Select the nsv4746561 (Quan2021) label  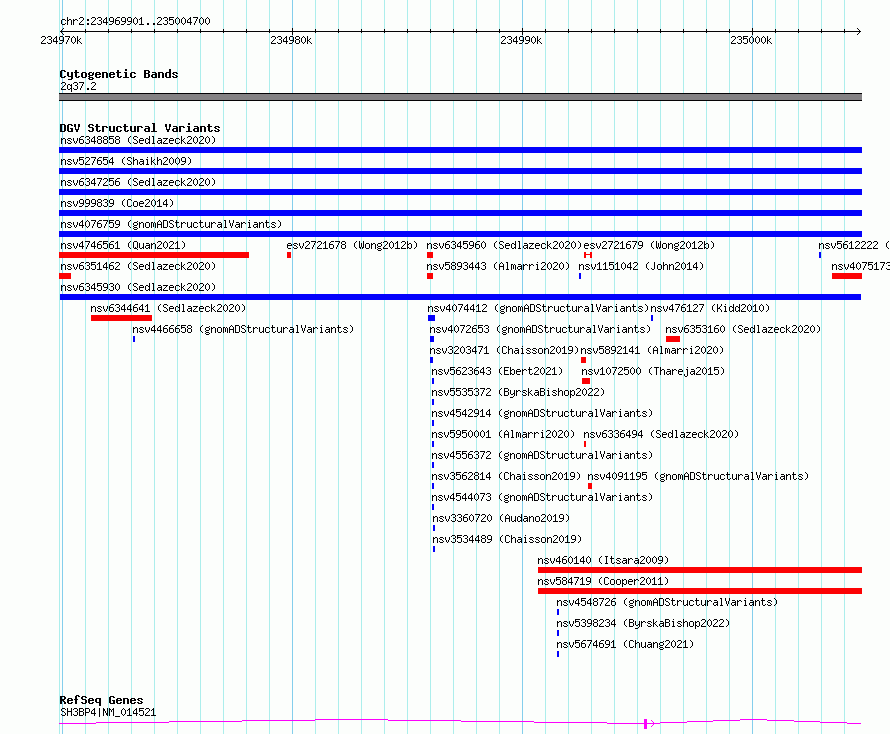[123, 245]
